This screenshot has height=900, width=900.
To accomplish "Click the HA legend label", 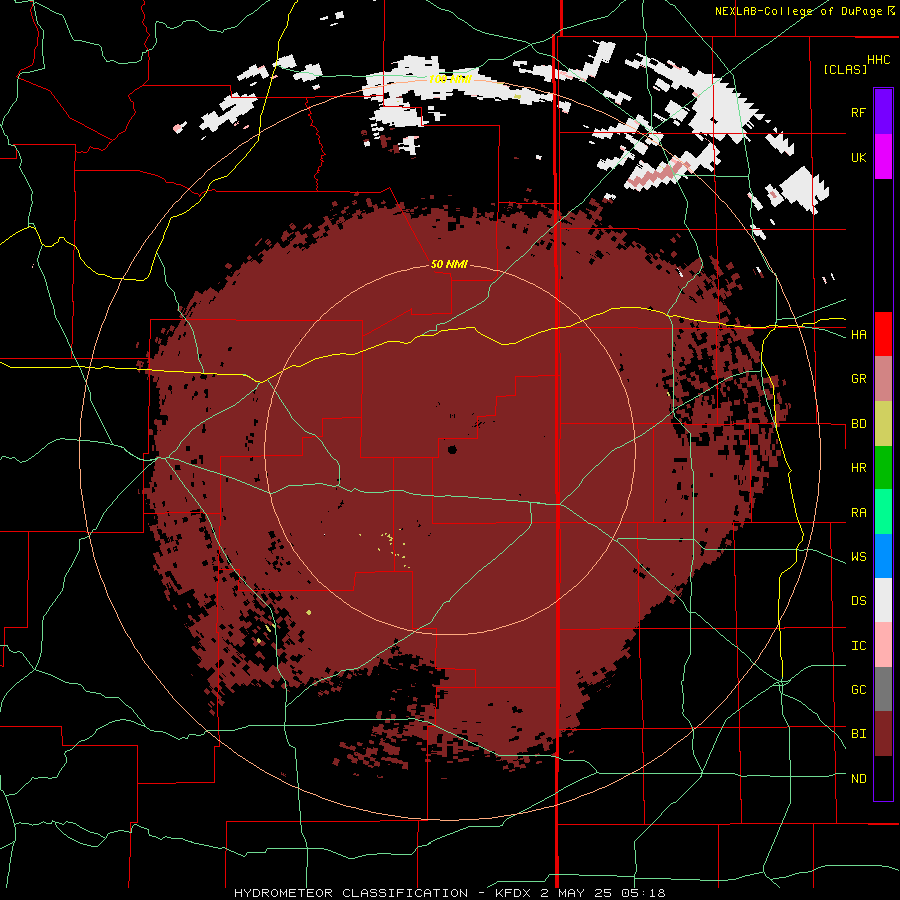I will click(x=858, y=334).
